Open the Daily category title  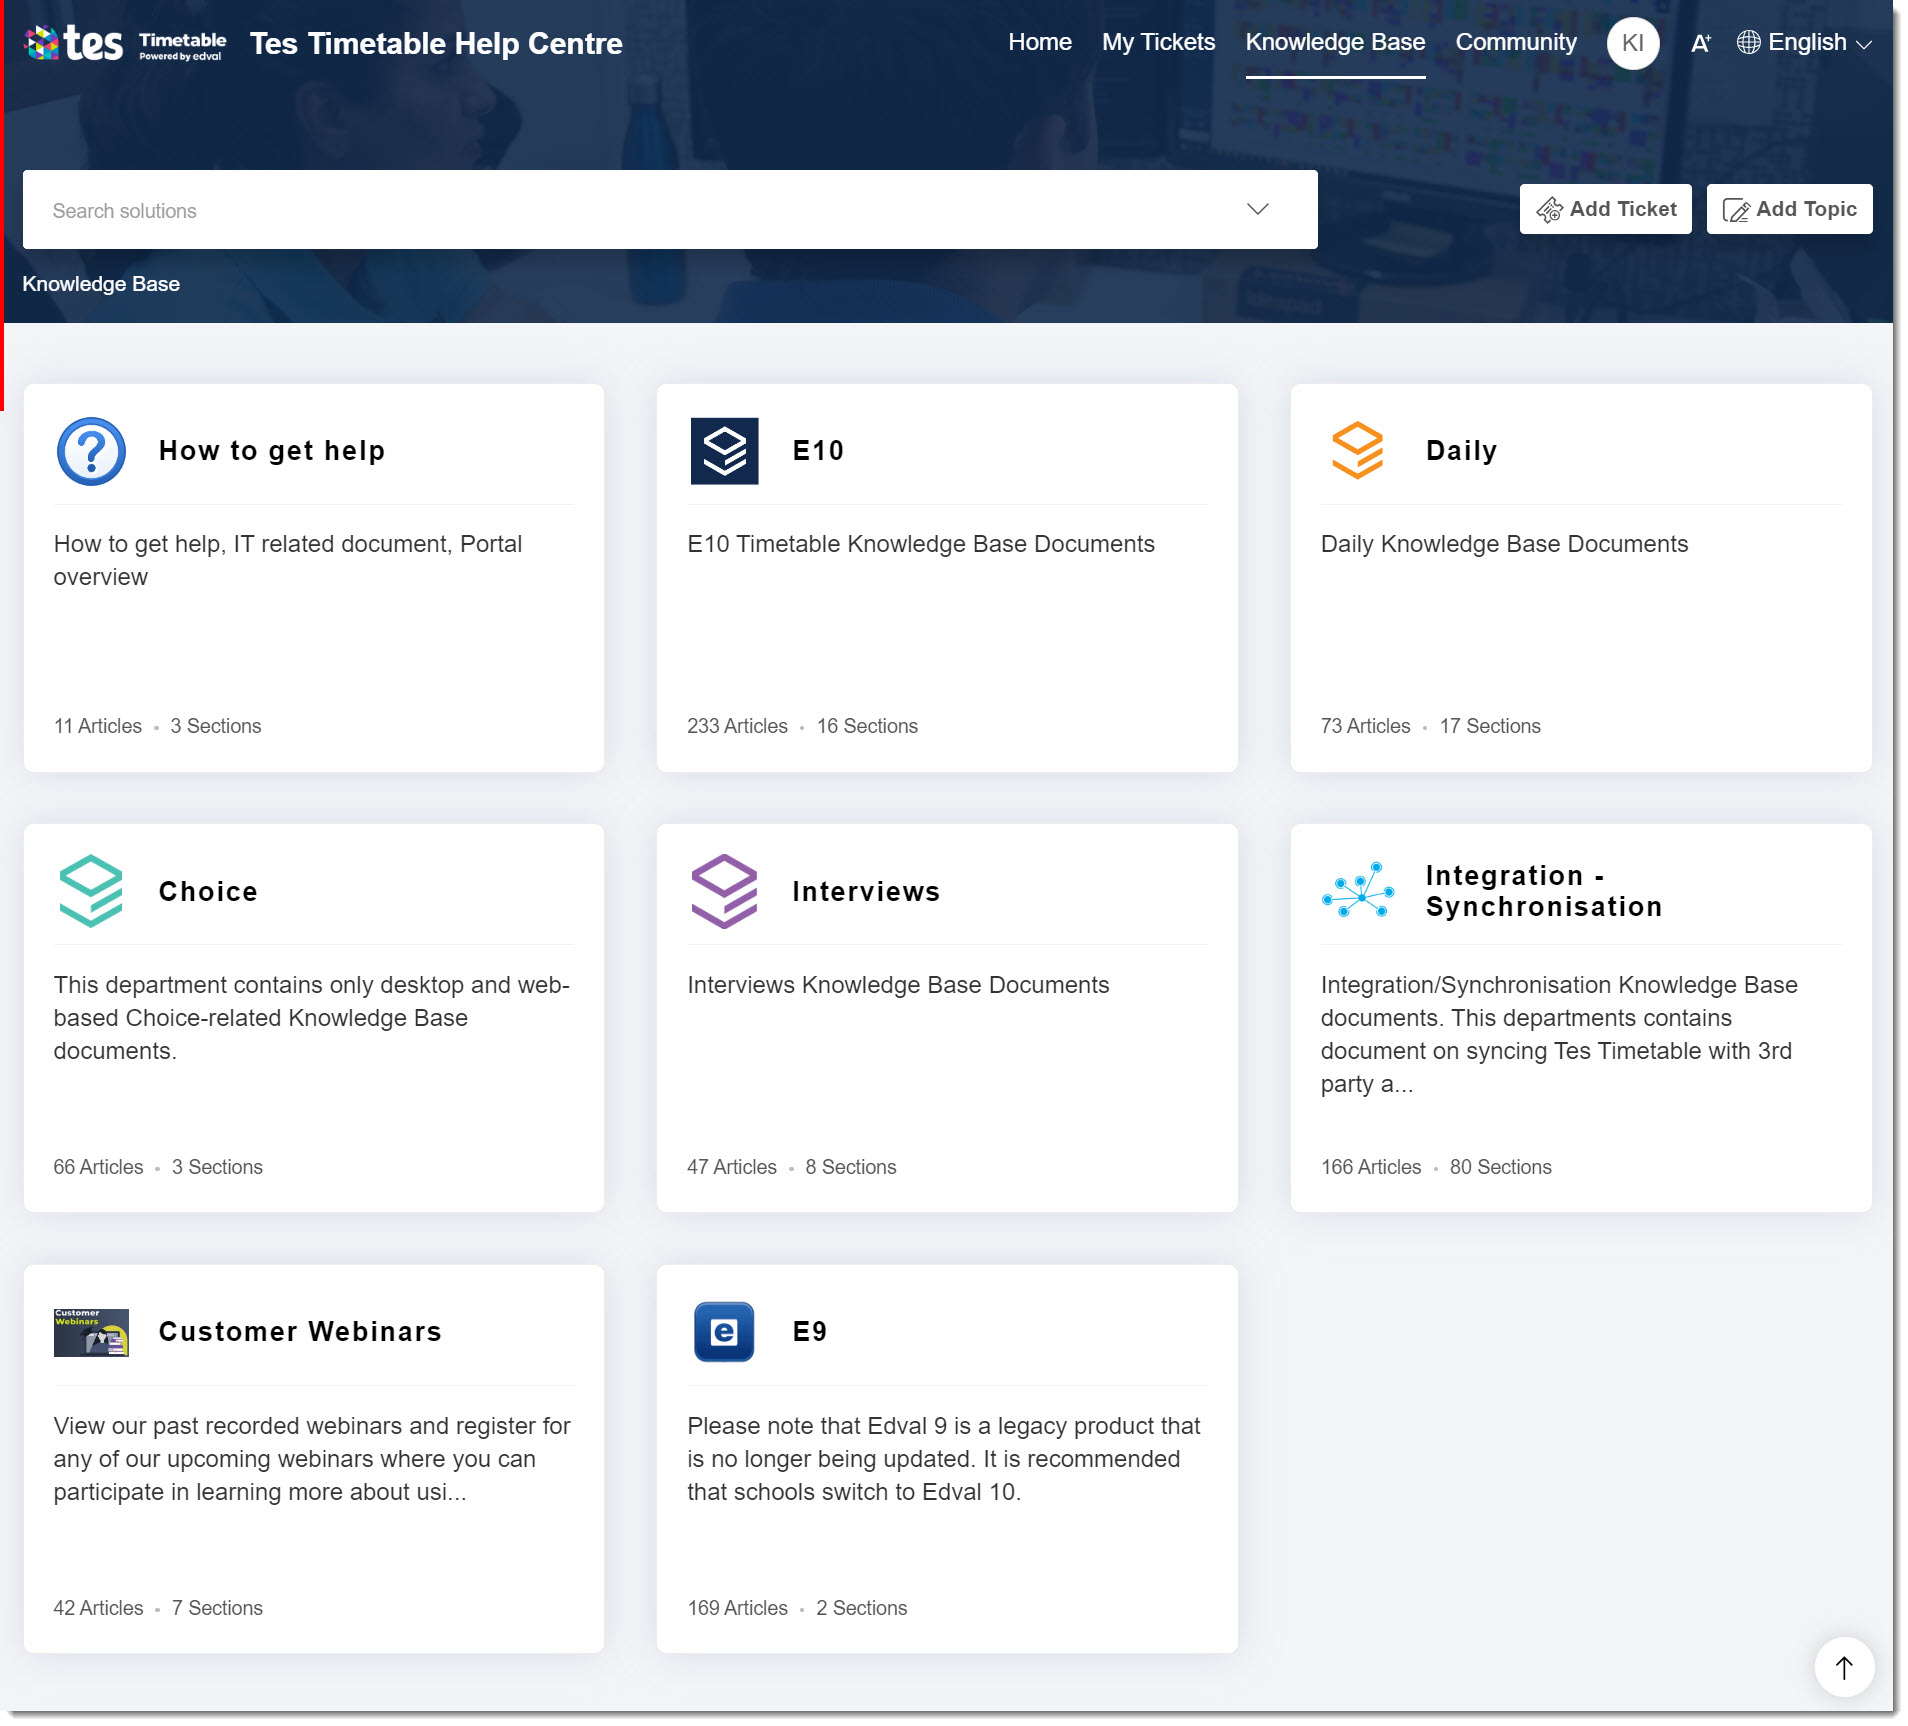coord(1461,451)
